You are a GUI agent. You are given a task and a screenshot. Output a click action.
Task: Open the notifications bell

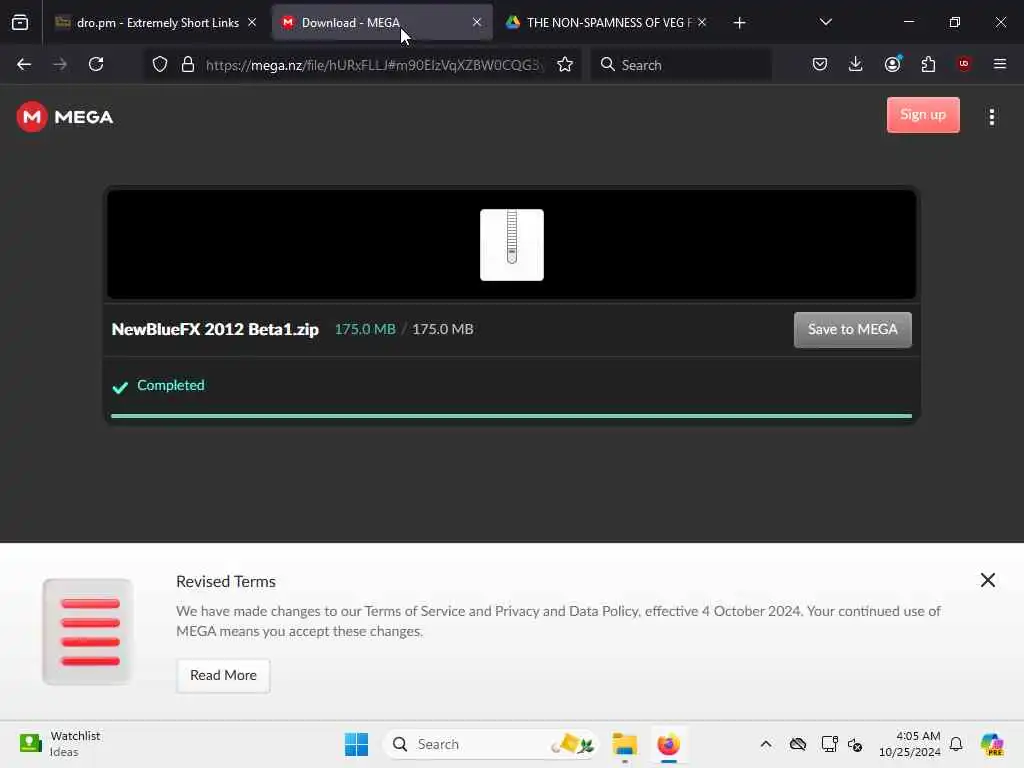pyautogui.click(x=956, y=744)
